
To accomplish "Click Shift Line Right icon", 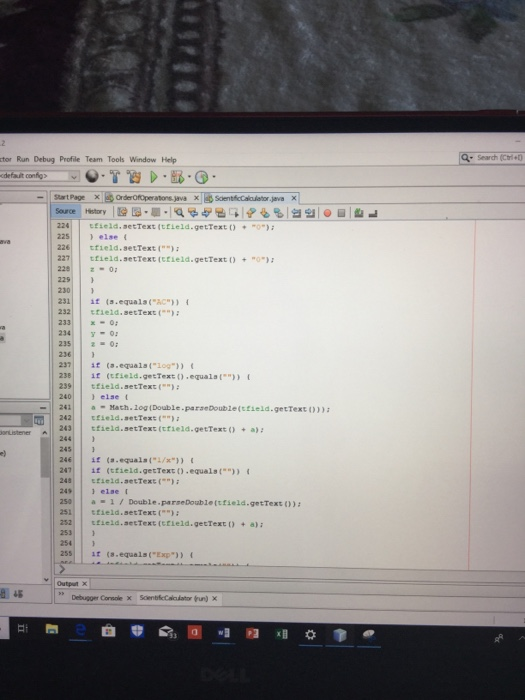I will (x=310, y=213).
